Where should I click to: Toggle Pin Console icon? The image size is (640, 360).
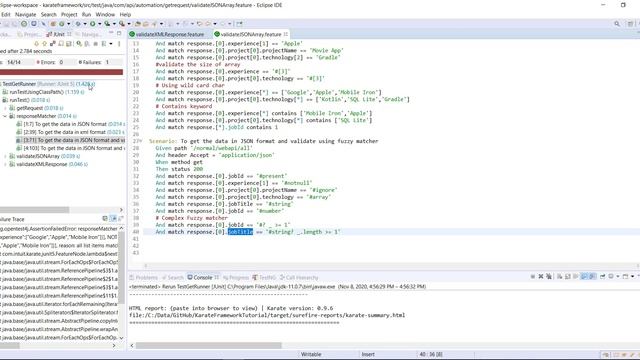coord(602,276)
